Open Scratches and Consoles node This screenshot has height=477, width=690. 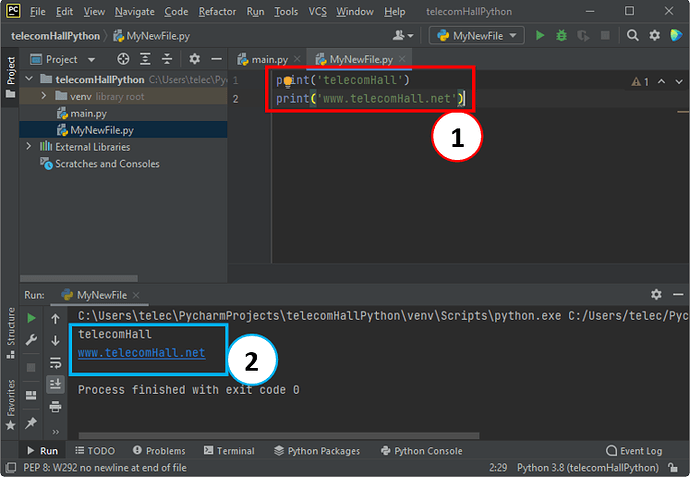click(x=100, y=164)
